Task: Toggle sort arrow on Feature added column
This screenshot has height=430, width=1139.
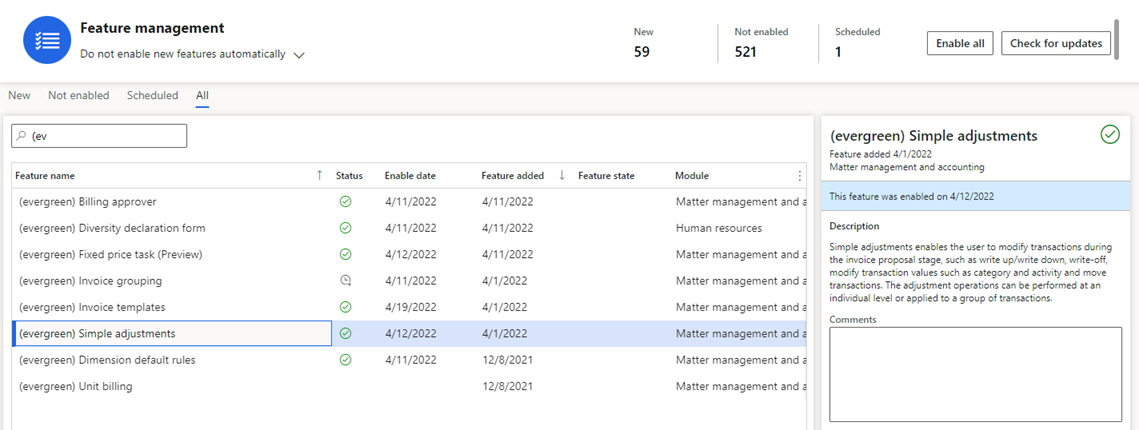Action: click(x=562, y=175)
